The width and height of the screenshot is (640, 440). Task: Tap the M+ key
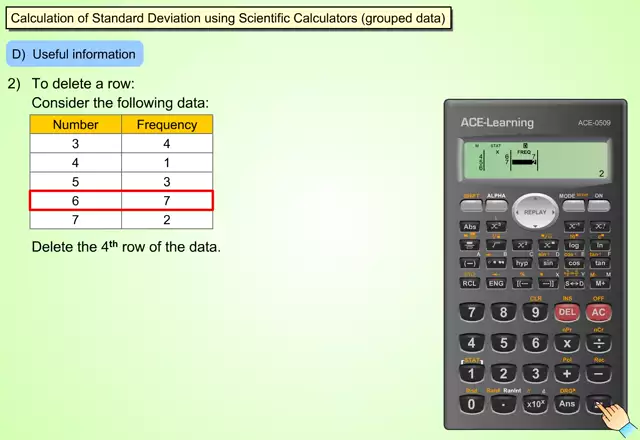pos(600,283)
